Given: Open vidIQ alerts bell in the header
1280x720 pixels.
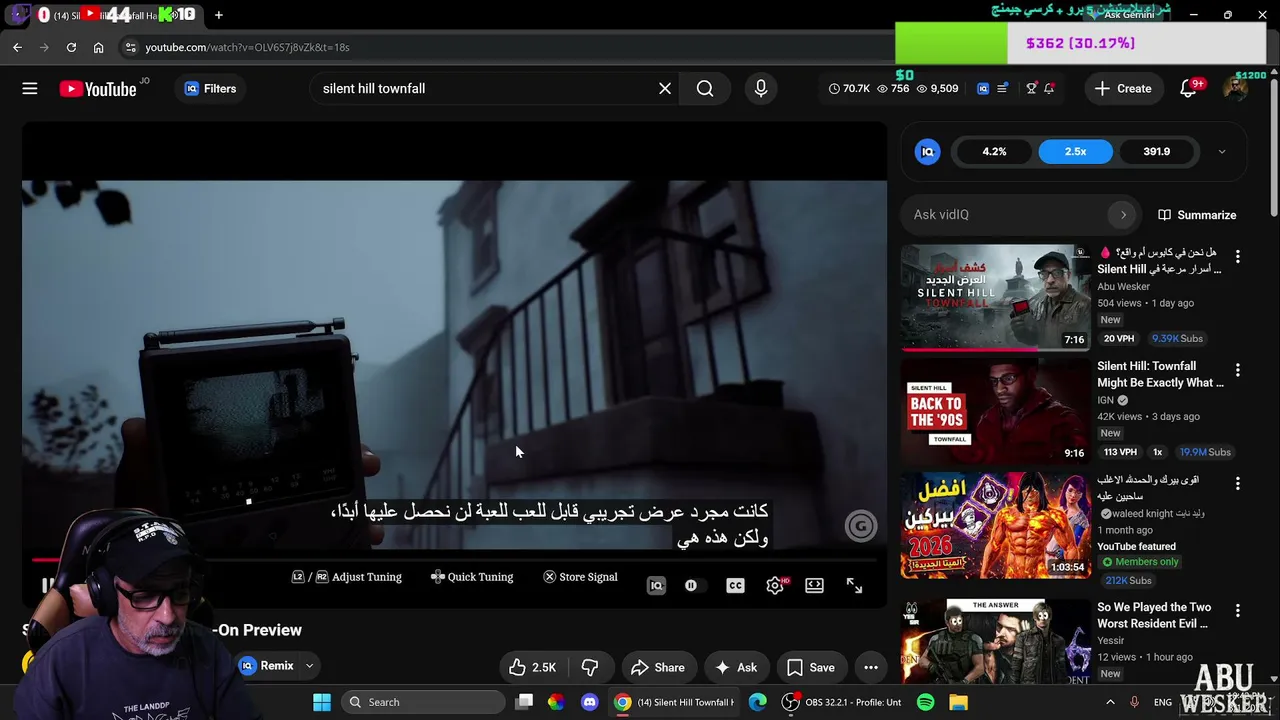Looking at the screenshot, I should pos(1049,89).
